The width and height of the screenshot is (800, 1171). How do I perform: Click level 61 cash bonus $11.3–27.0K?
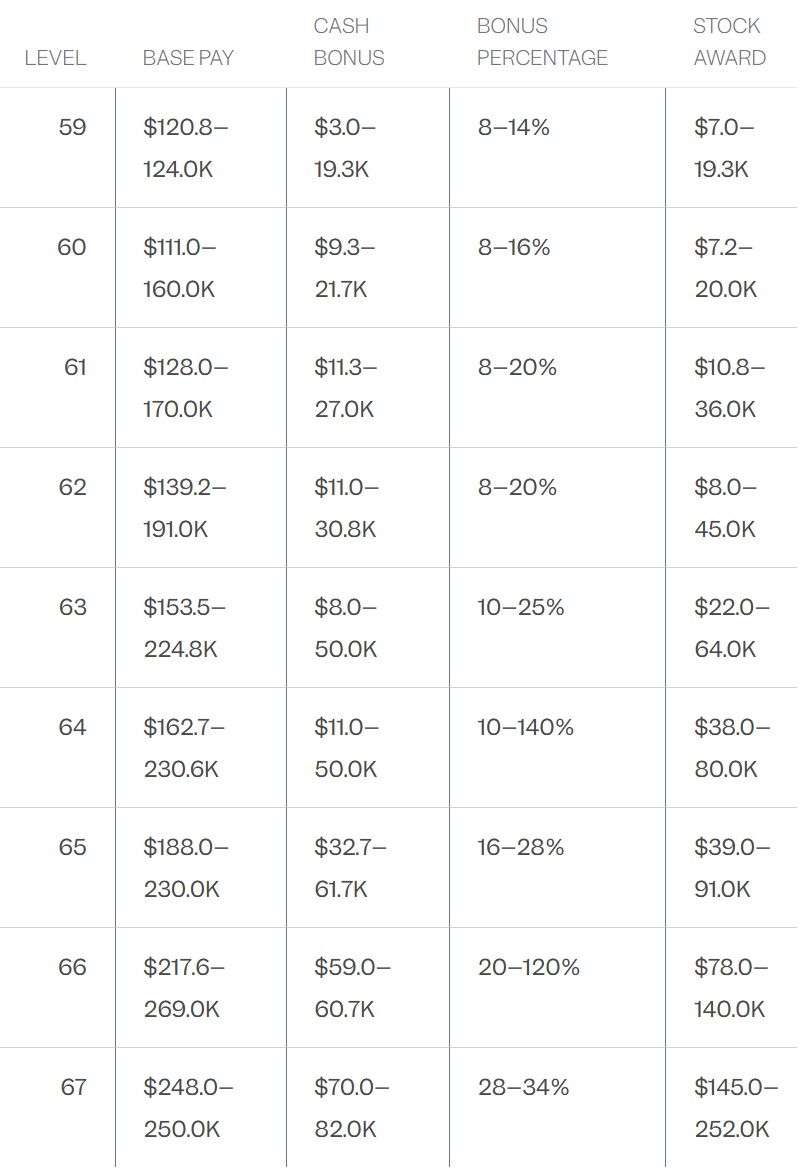(x=346, y=388)
